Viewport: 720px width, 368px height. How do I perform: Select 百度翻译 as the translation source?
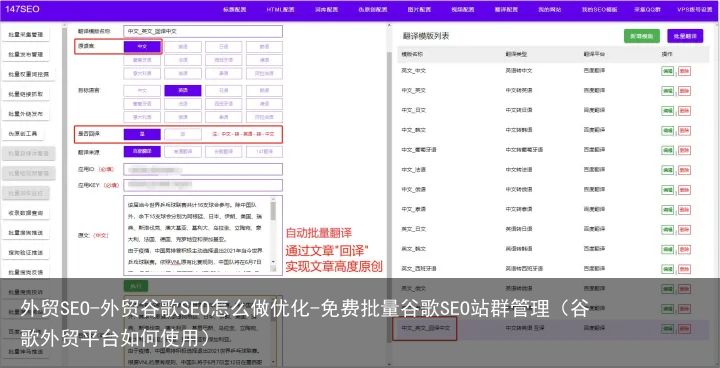(x=142, y=152)
